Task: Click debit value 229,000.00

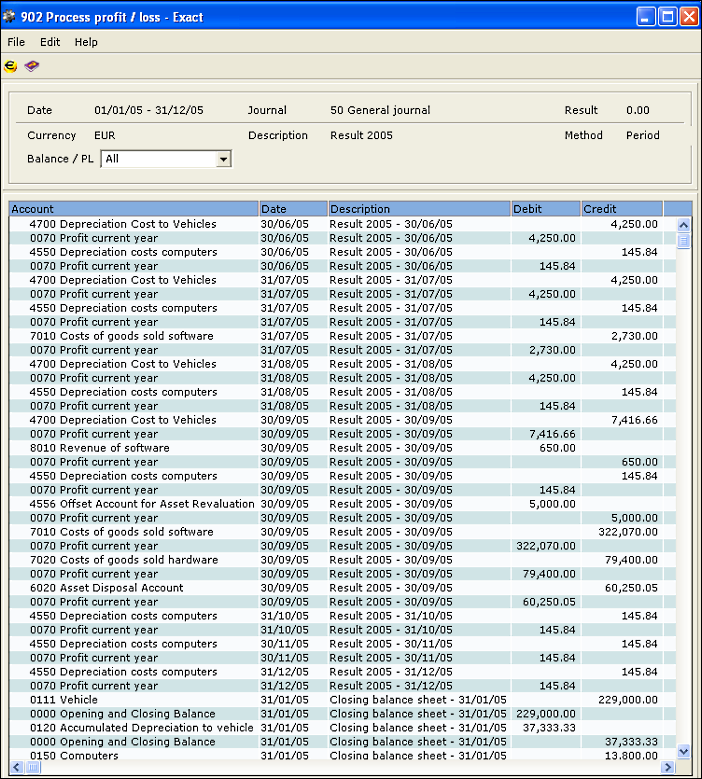Action: pos(546,714)
